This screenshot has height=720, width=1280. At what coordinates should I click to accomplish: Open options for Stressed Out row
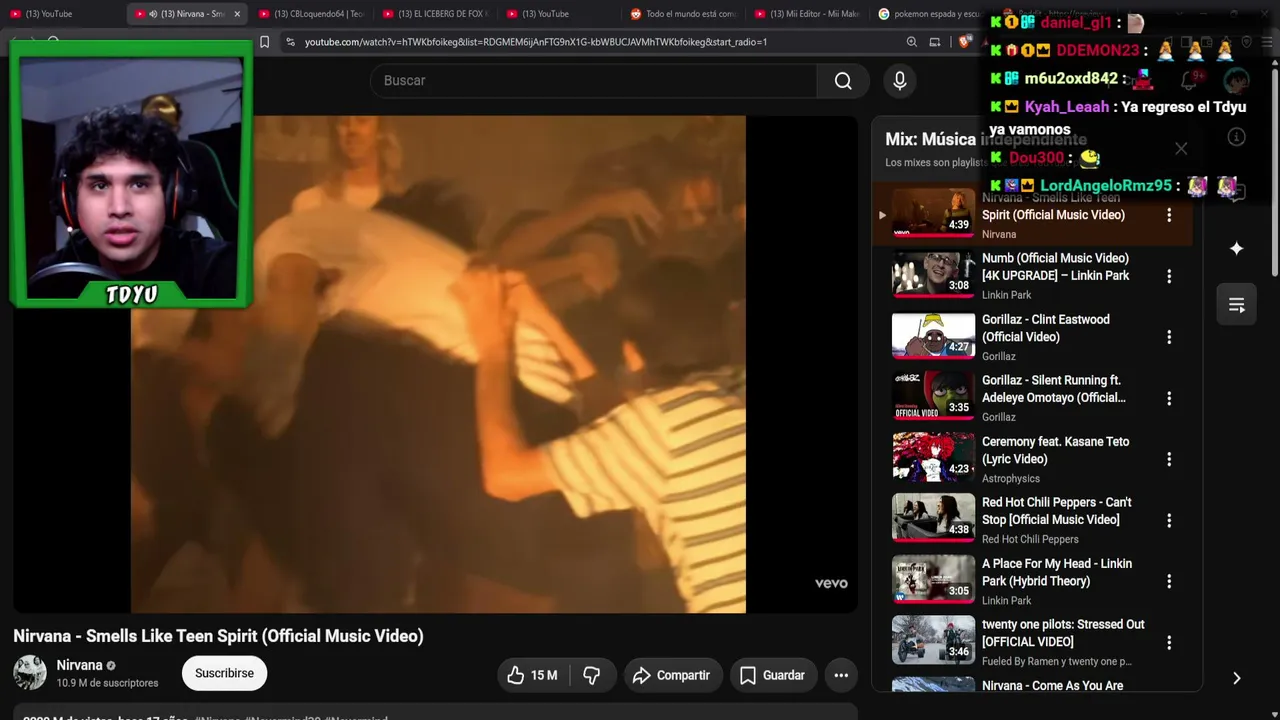(x=1169, y=642)
